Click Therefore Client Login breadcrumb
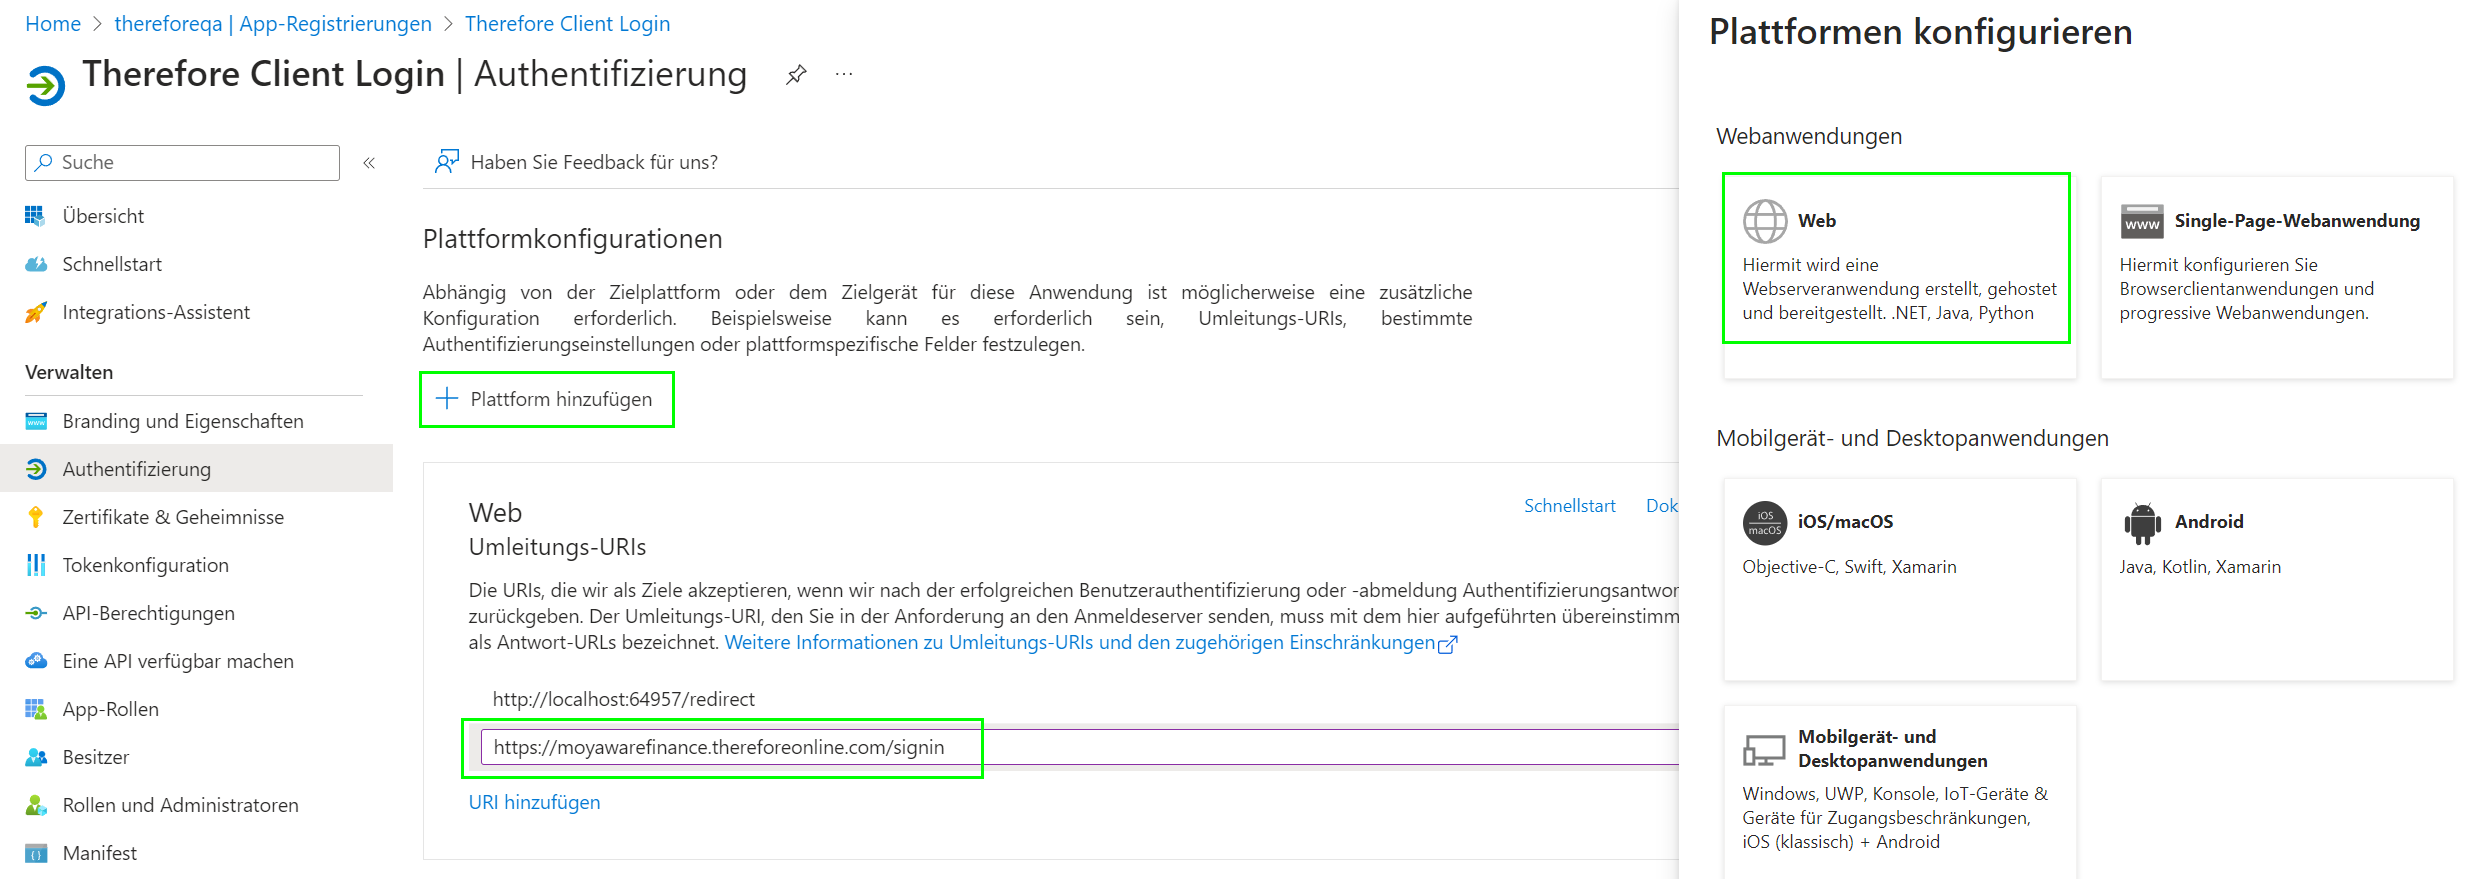Screen dimensions: 2467x879 click(567, 24)
